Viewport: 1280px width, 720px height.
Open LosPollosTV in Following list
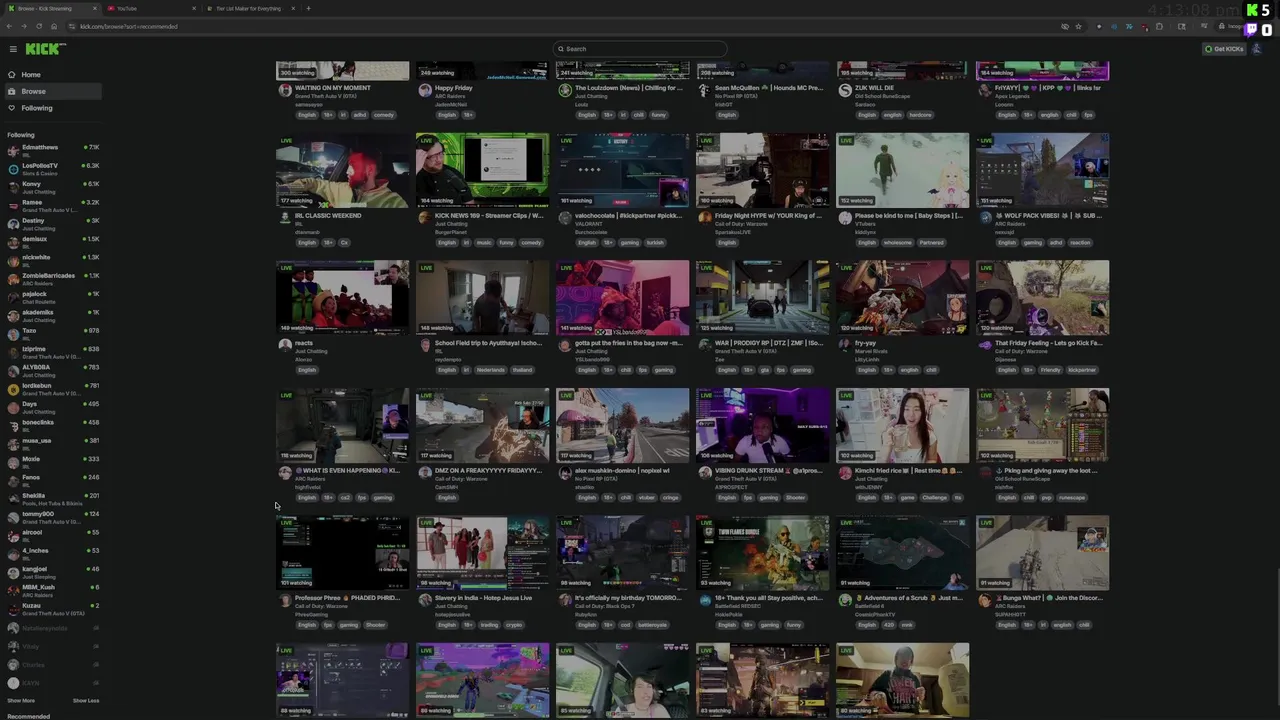tap(52, 168)
